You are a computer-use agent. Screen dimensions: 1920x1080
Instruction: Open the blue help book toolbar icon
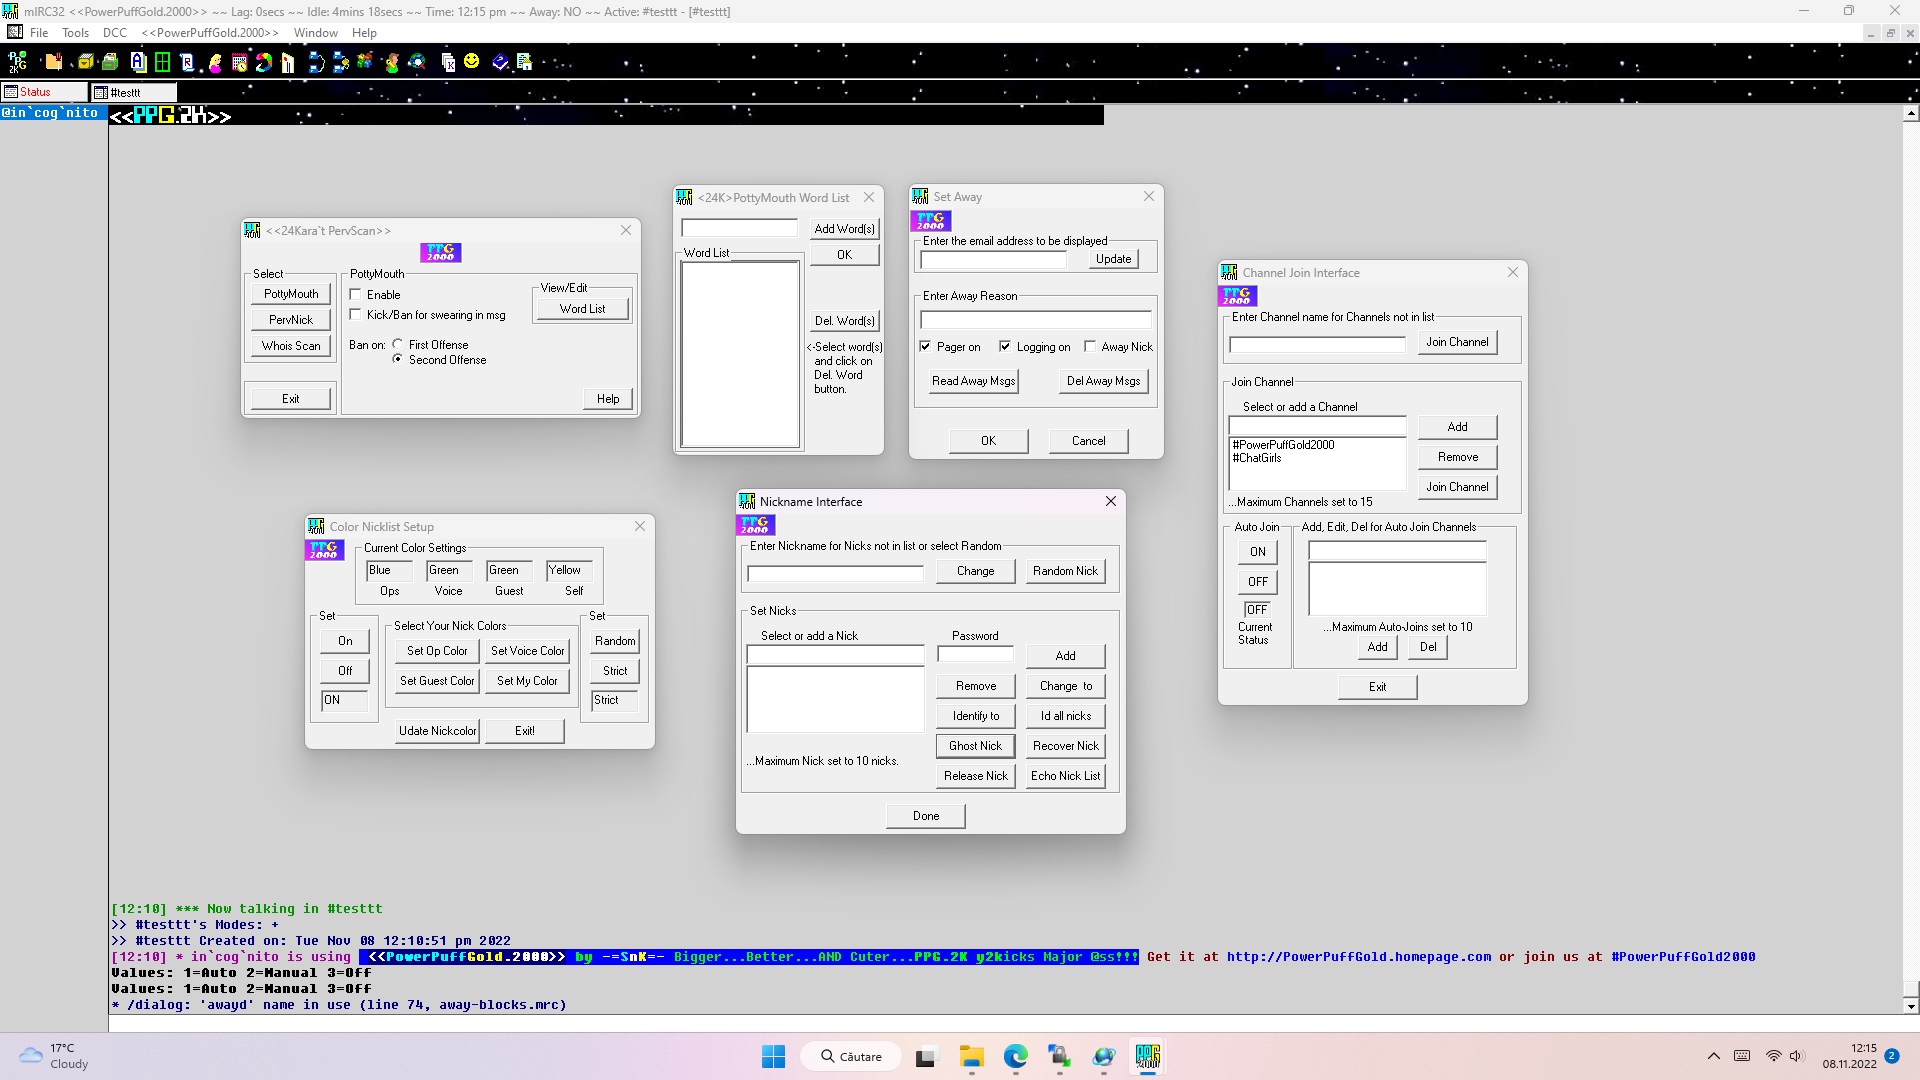pyautogui.click(x=500, y=62)
